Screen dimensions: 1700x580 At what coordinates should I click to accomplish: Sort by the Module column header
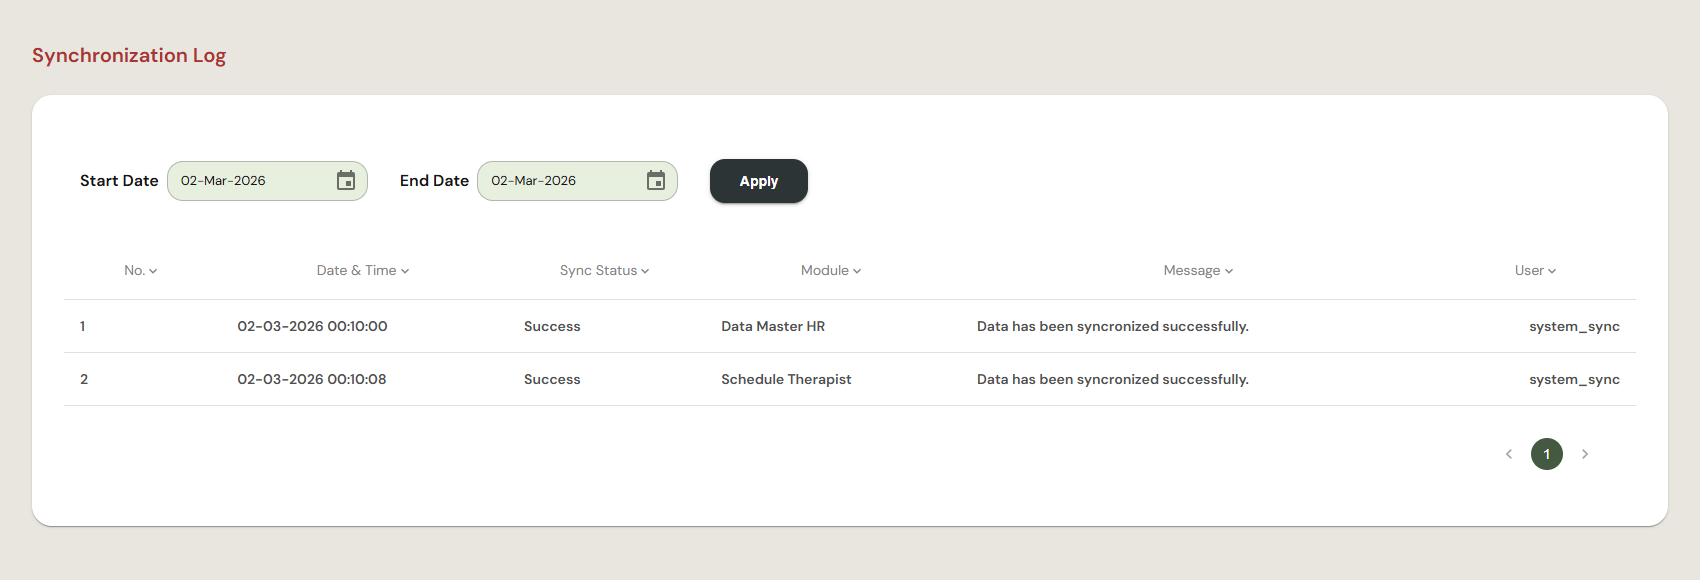click(x=831, y=271)
